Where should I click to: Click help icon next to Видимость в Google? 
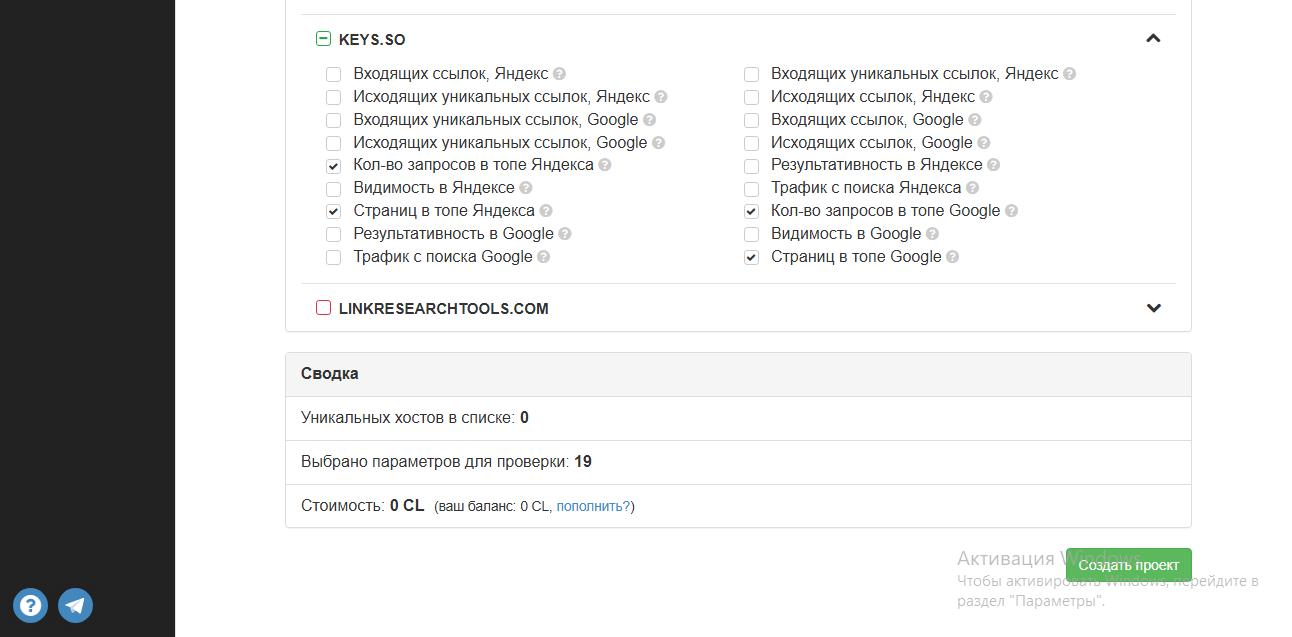(932, 234)
